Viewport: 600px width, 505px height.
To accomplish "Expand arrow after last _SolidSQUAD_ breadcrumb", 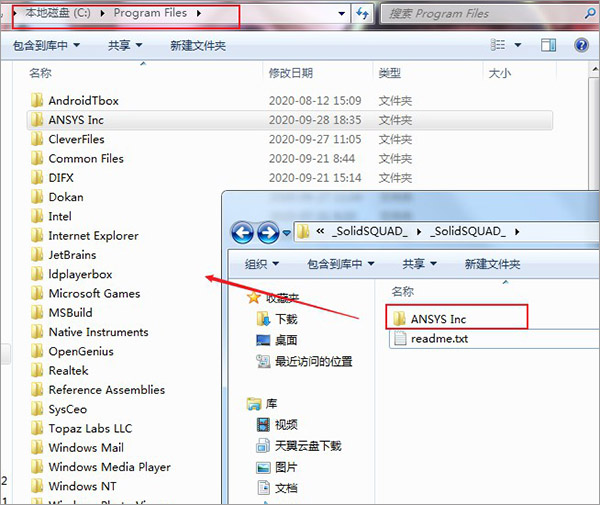I will tap(517, 232).
